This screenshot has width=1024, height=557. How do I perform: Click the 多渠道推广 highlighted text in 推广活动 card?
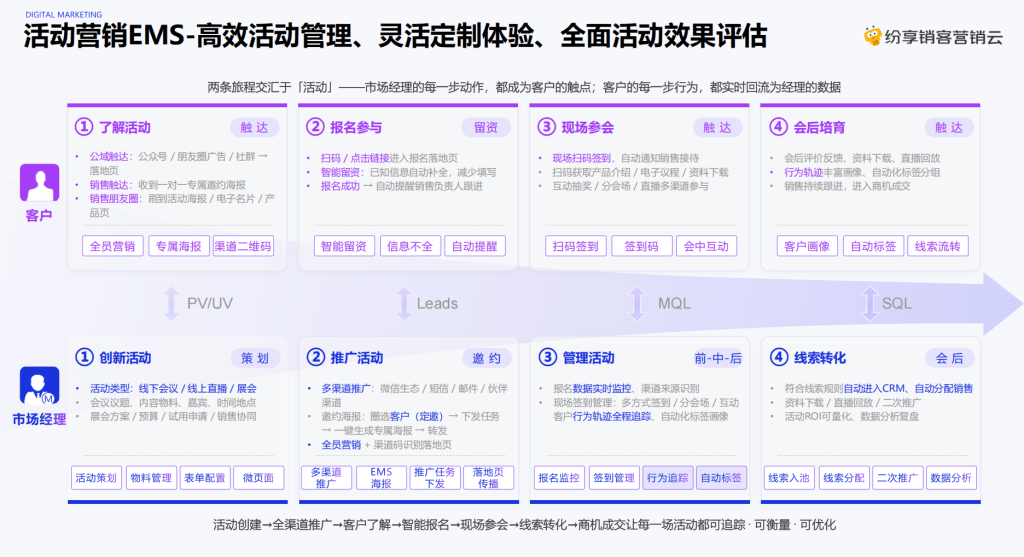[345, 389]
